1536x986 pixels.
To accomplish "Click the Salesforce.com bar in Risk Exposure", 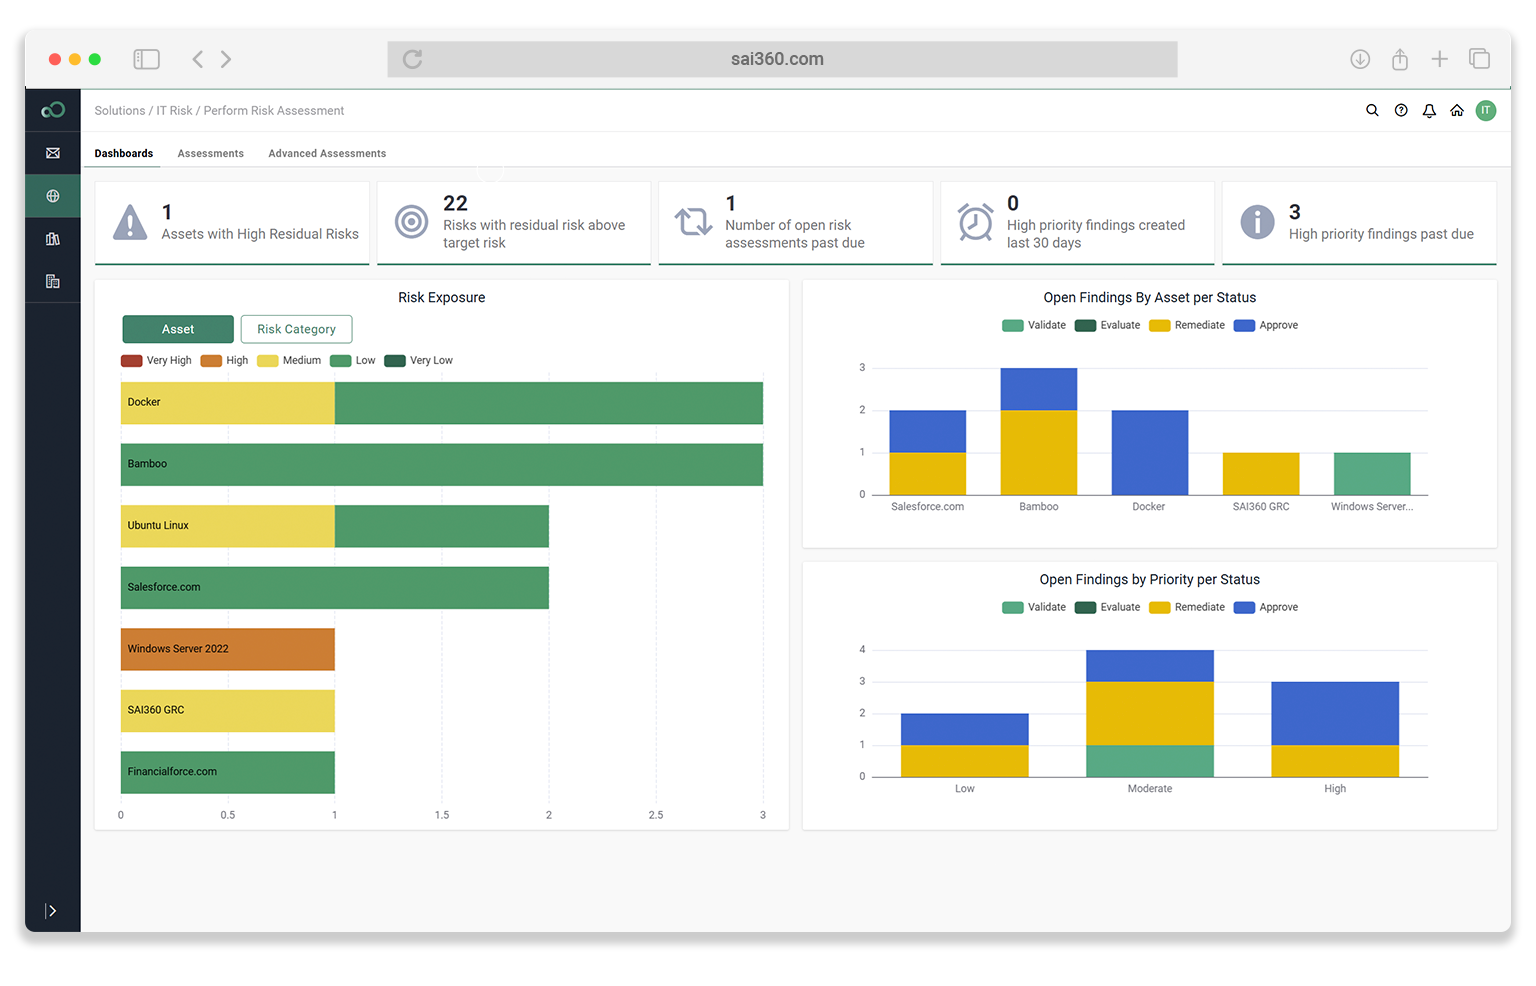I will 335,588.
